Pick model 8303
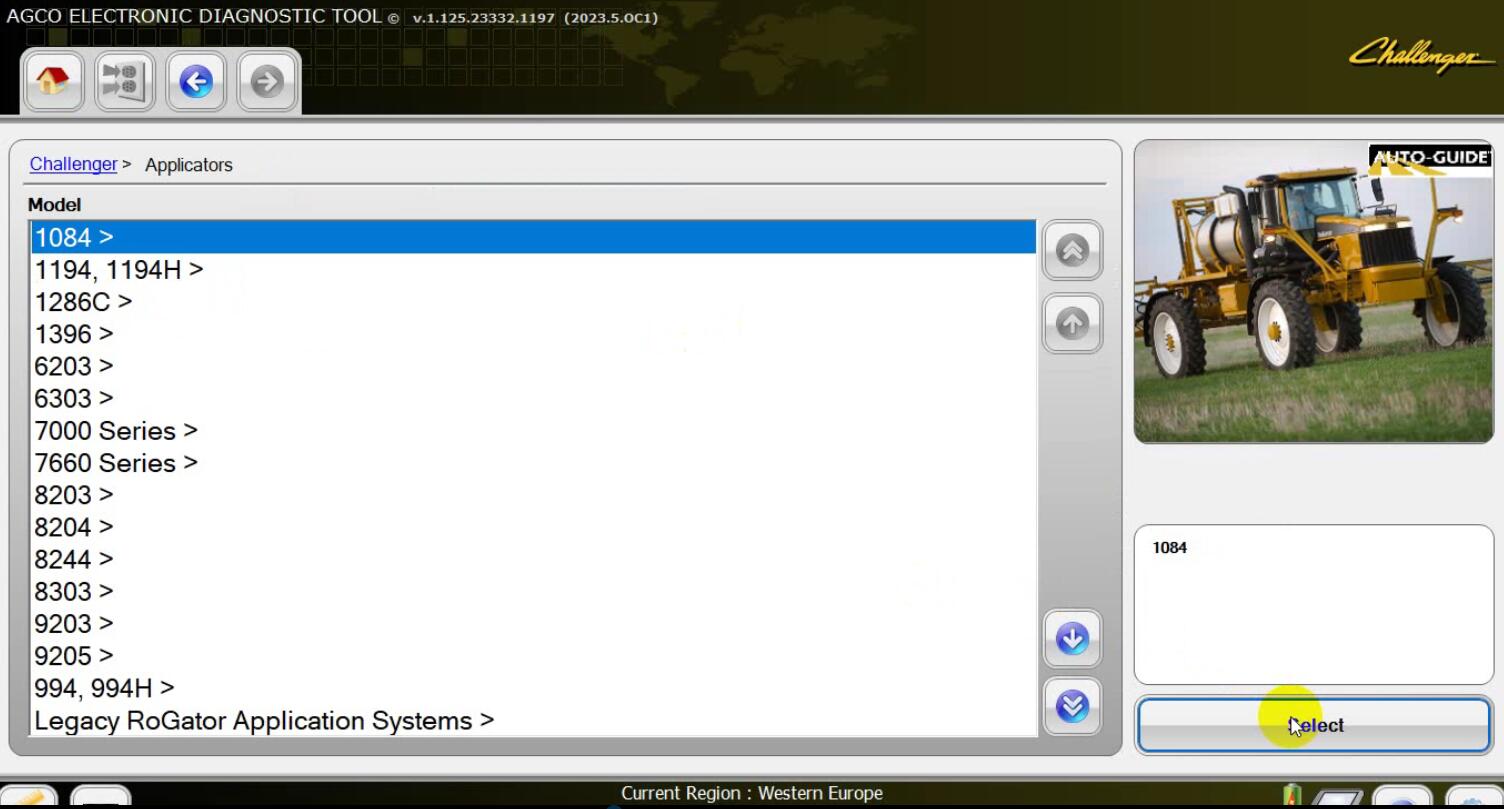This screenshot has height=809, width=1504. click(x=533, y=591)
